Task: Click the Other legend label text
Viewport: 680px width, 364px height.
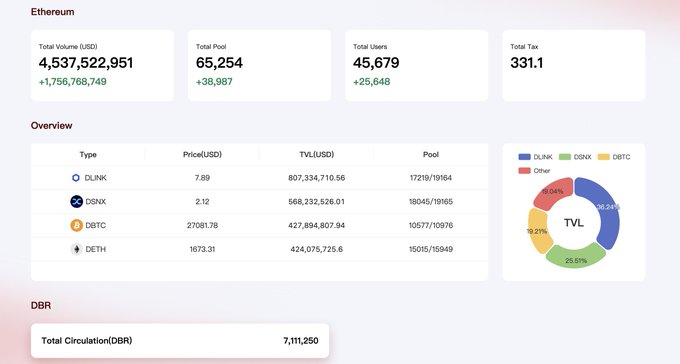Action: click(x=542, y=171)
